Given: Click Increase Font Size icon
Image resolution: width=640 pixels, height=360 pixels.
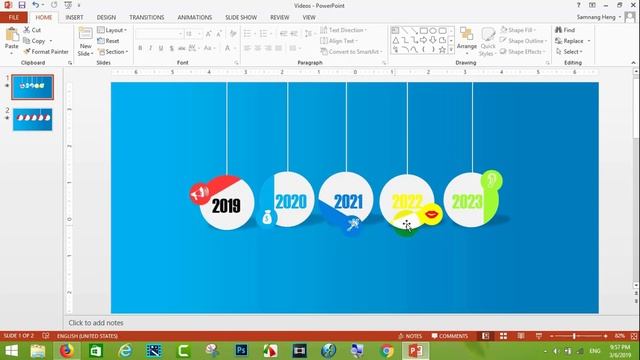Looking at the screenshot, I should pos(209,34).
